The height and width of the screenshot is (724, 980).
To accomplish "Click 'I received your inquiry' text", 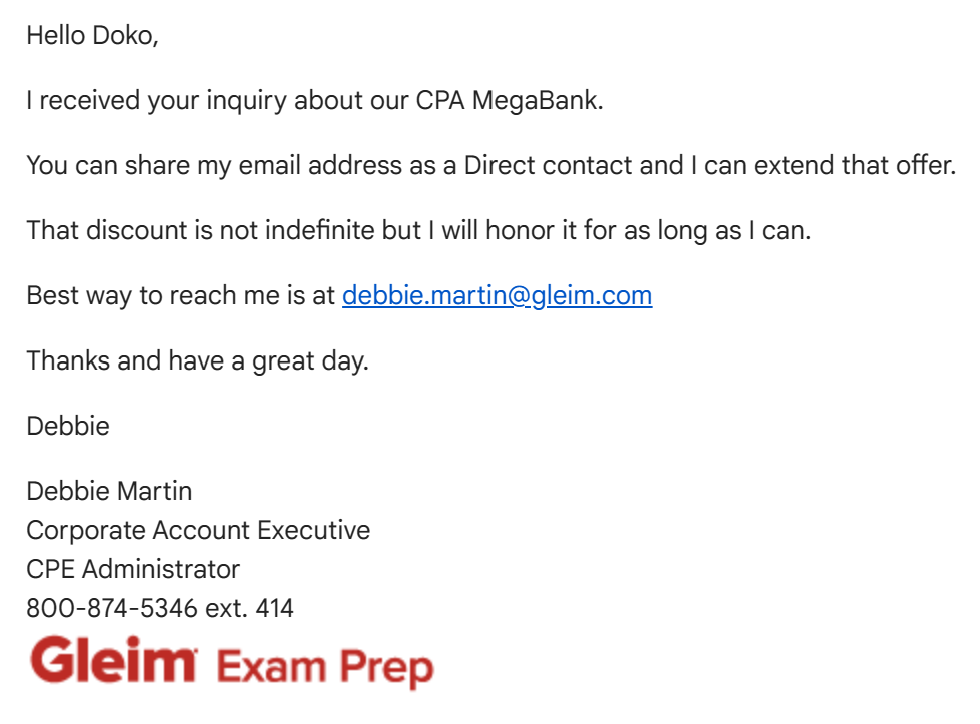I will (156, 101).
